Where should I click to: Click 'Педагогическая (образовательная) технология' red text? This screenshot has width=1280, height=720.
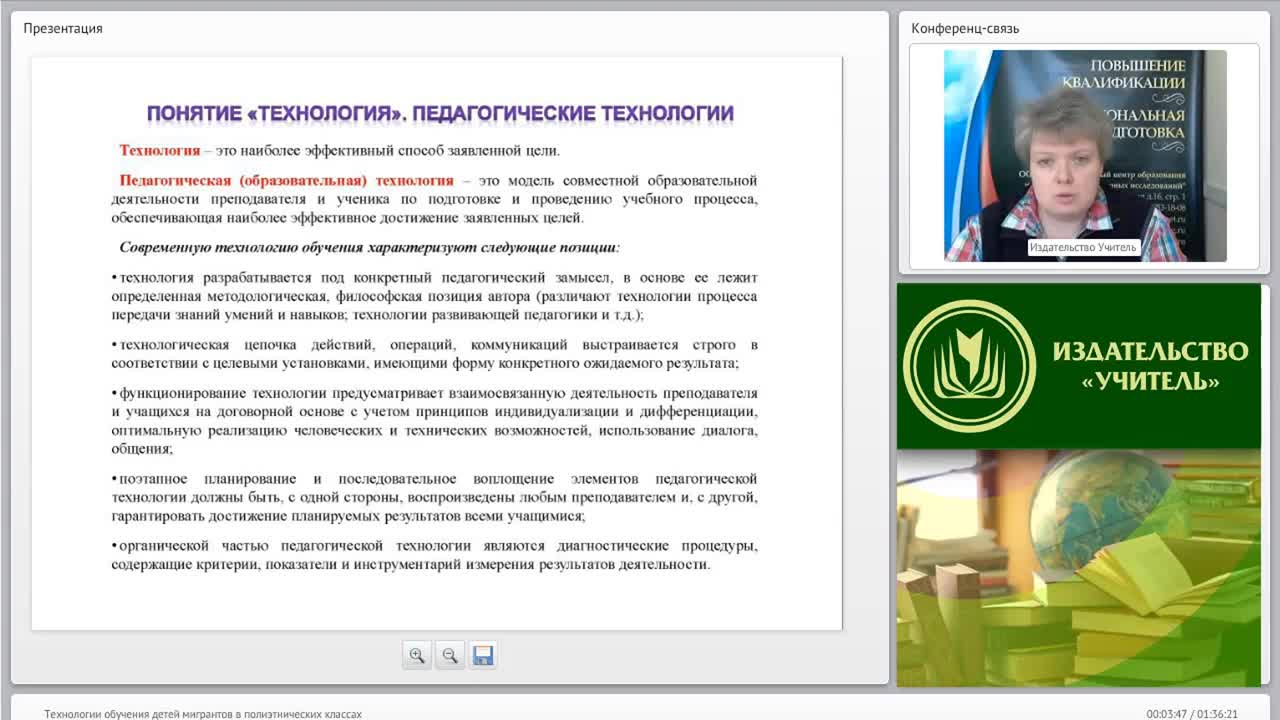(x=286, y=181)
